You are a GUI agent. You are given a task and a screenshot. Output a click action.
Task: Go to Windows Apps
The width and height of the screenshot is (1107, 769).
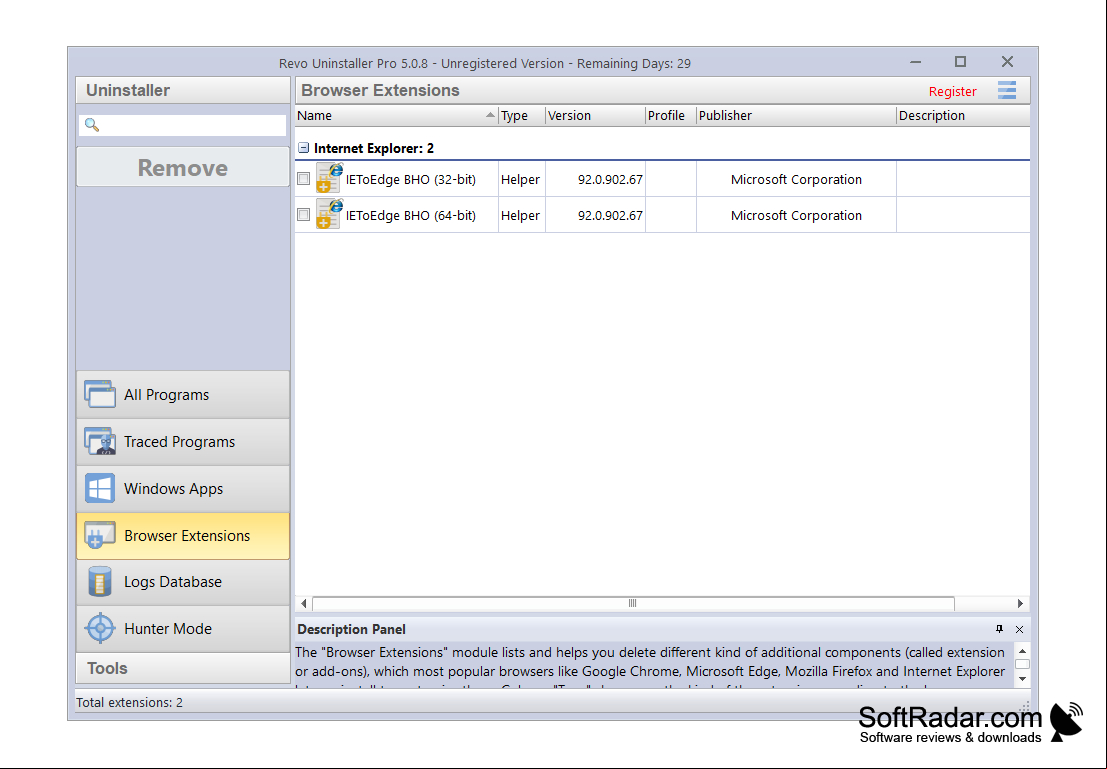click(x=183, y=489)
